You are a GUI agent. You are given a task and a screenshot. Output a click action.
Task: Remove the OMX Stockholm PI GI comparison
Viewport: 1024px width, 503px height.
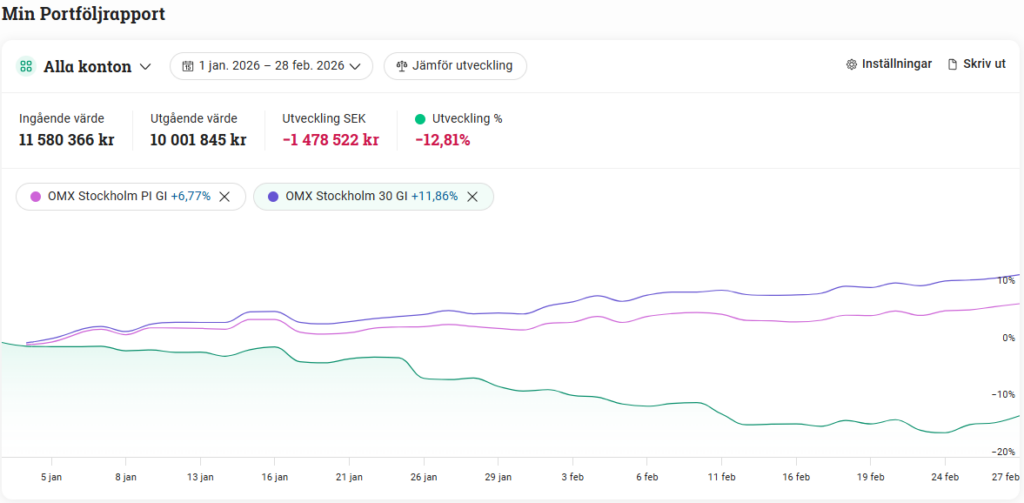[x=225, y=197]
